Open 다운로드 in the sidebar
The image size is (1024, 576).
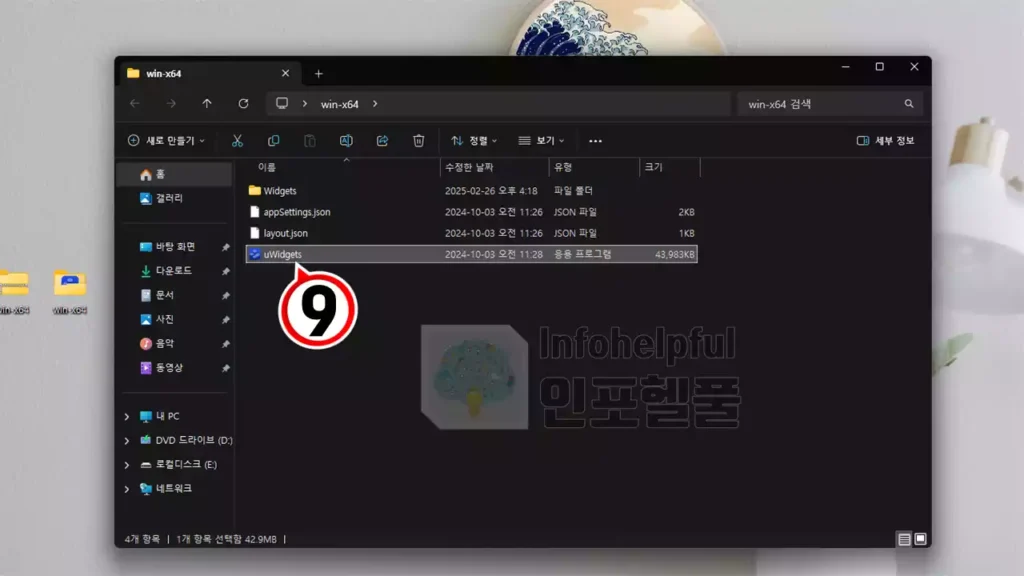[x=175, y=270]
